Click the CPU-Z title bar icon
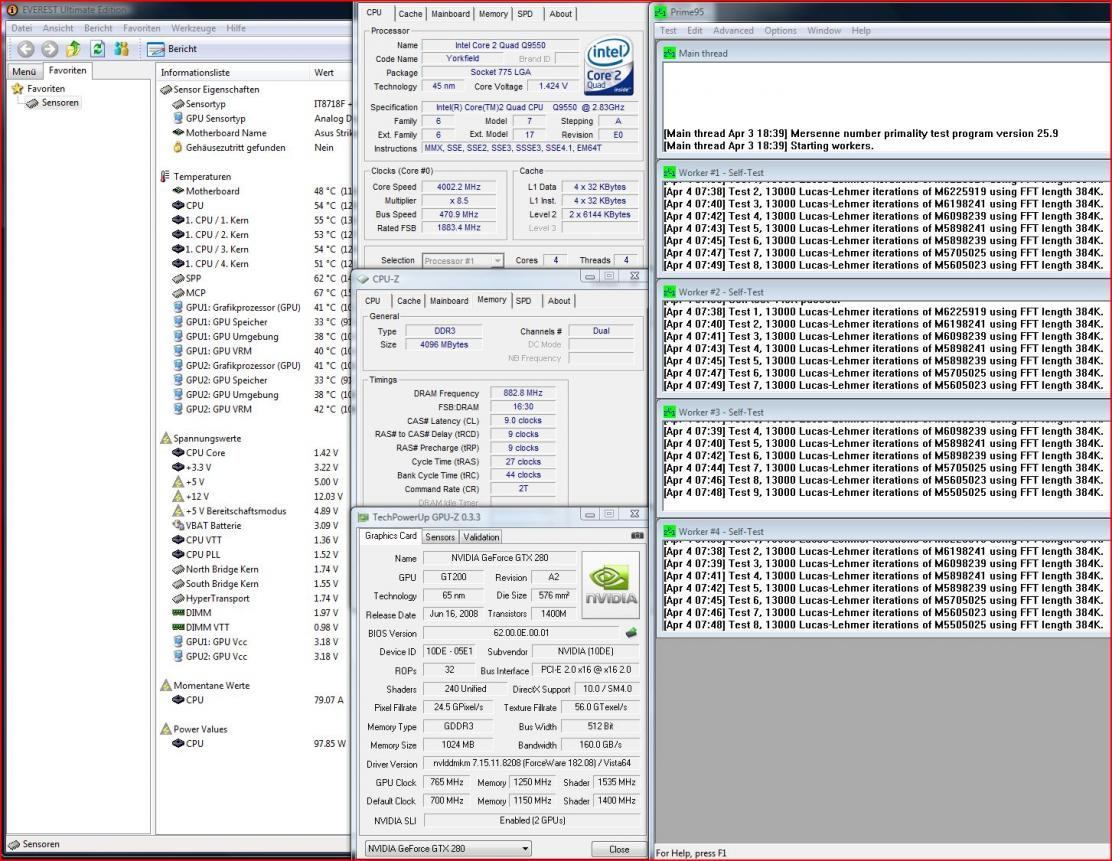 pyautogui.click(x=363, y=279)
